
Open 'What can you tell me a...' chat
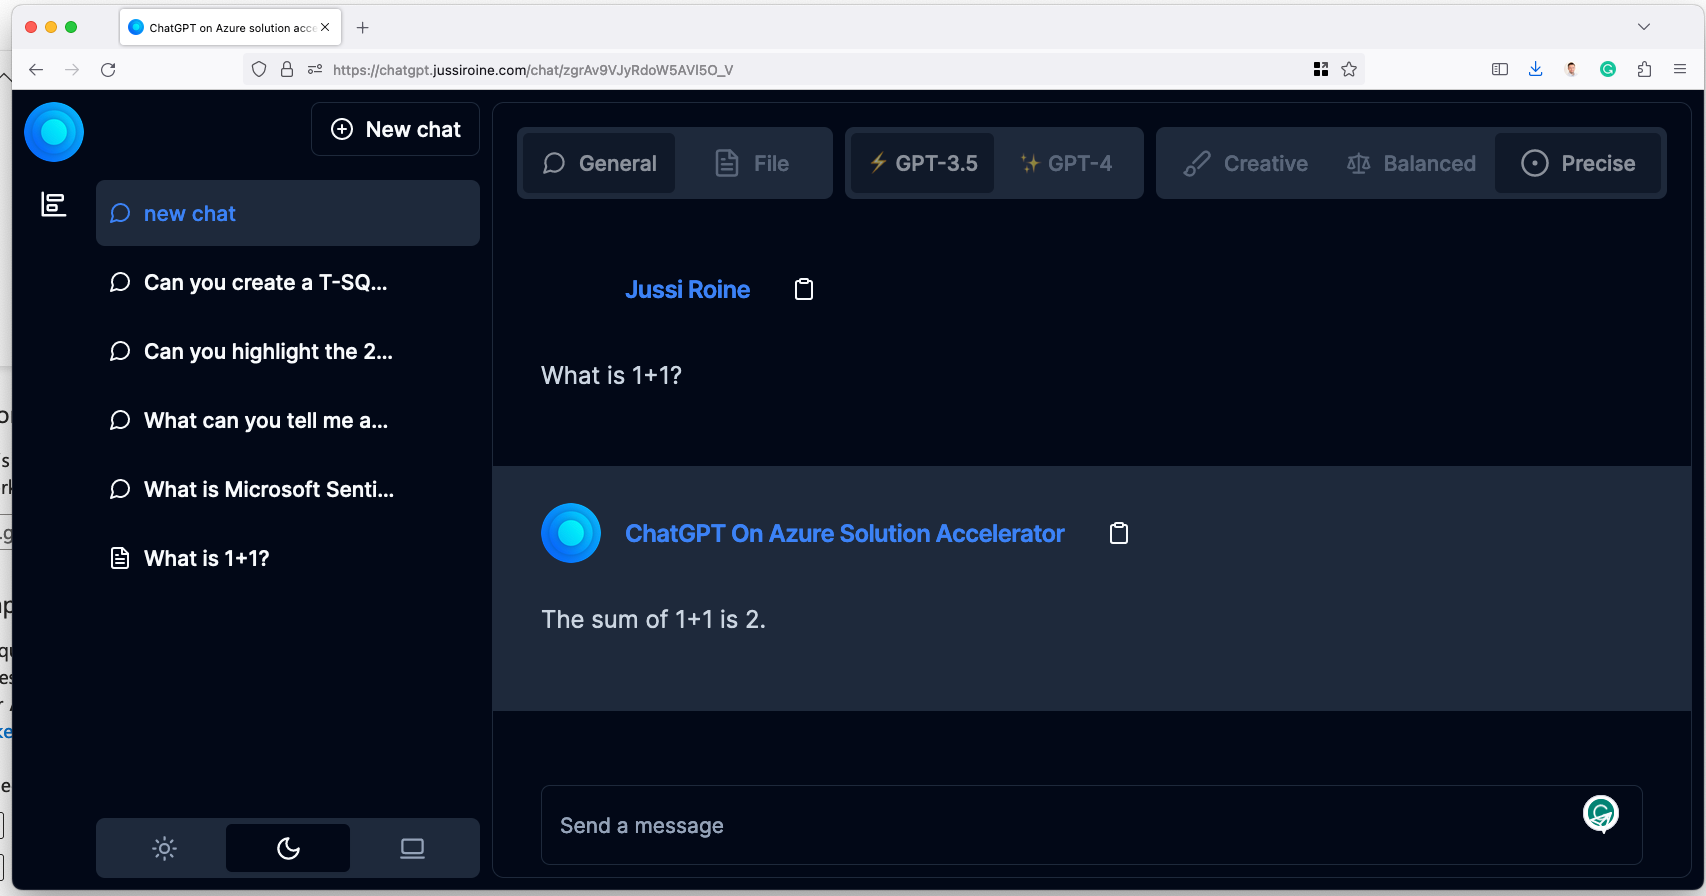coord(288,420)
